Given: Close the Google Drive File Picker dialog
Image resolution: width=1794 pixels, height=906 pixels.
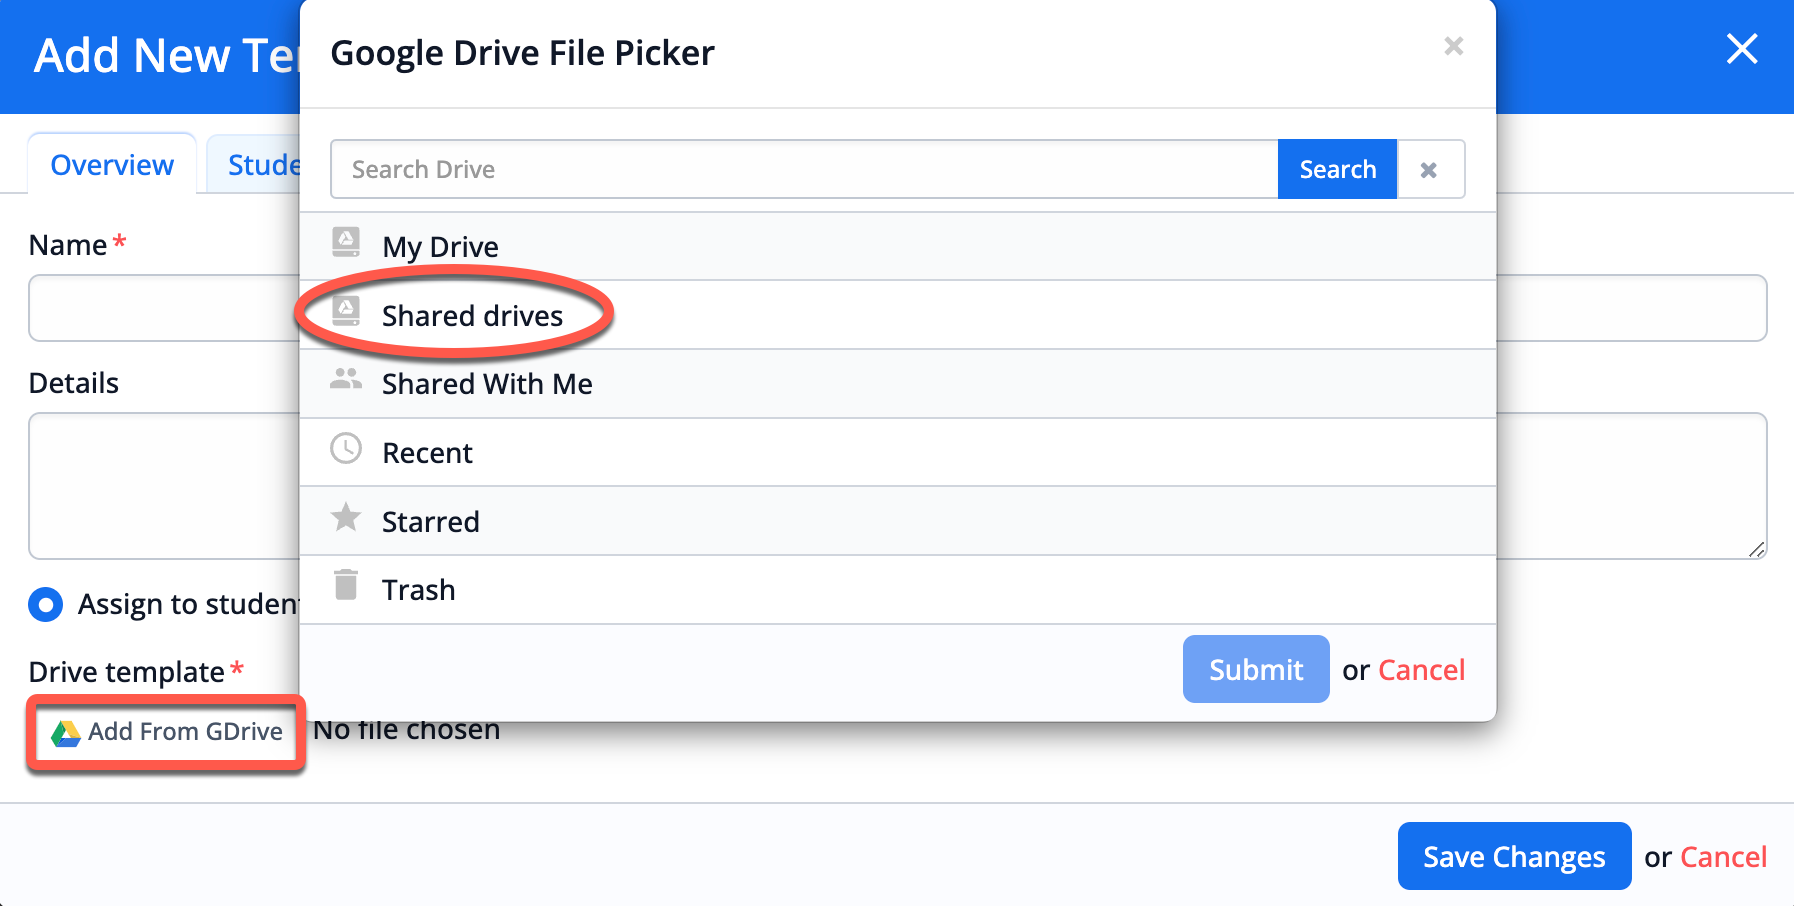Looking at the screenshot, I should pyautogui.click(x=1454, y=46).
